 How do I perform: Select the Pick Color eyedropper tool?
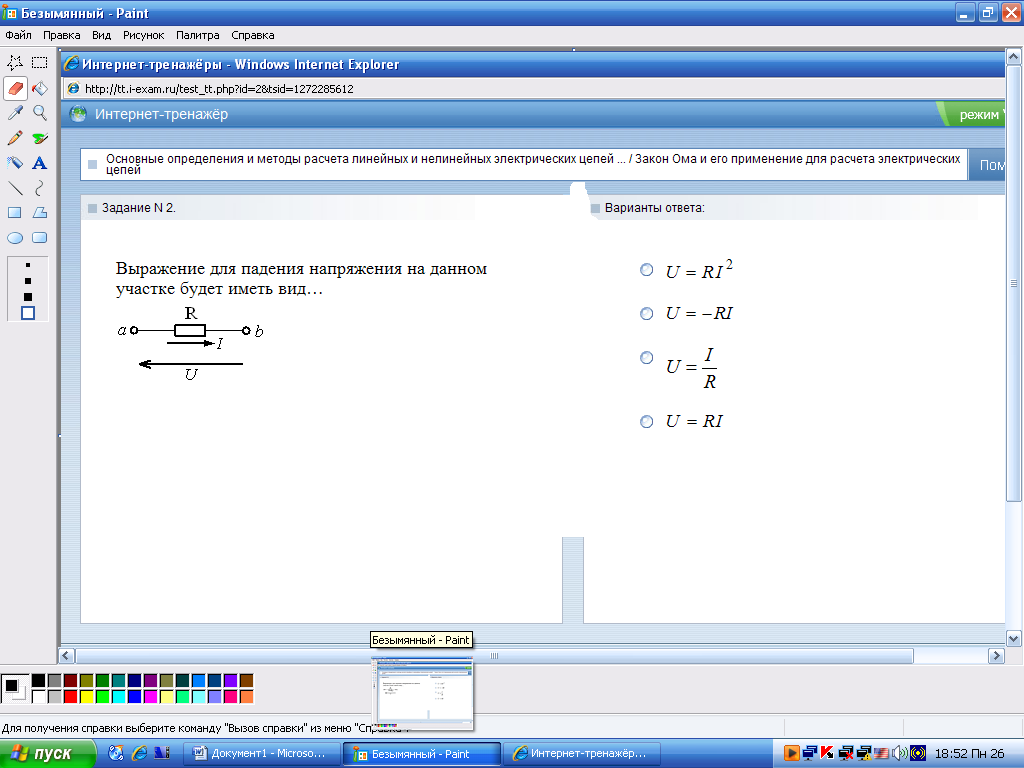[15, 113]
